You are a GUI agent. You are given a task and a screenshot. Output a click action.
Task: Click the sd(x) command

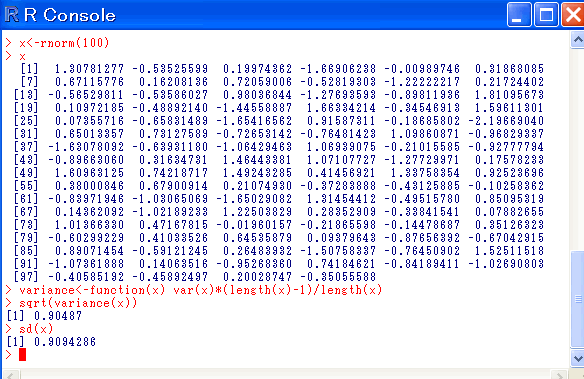point(36,329)
